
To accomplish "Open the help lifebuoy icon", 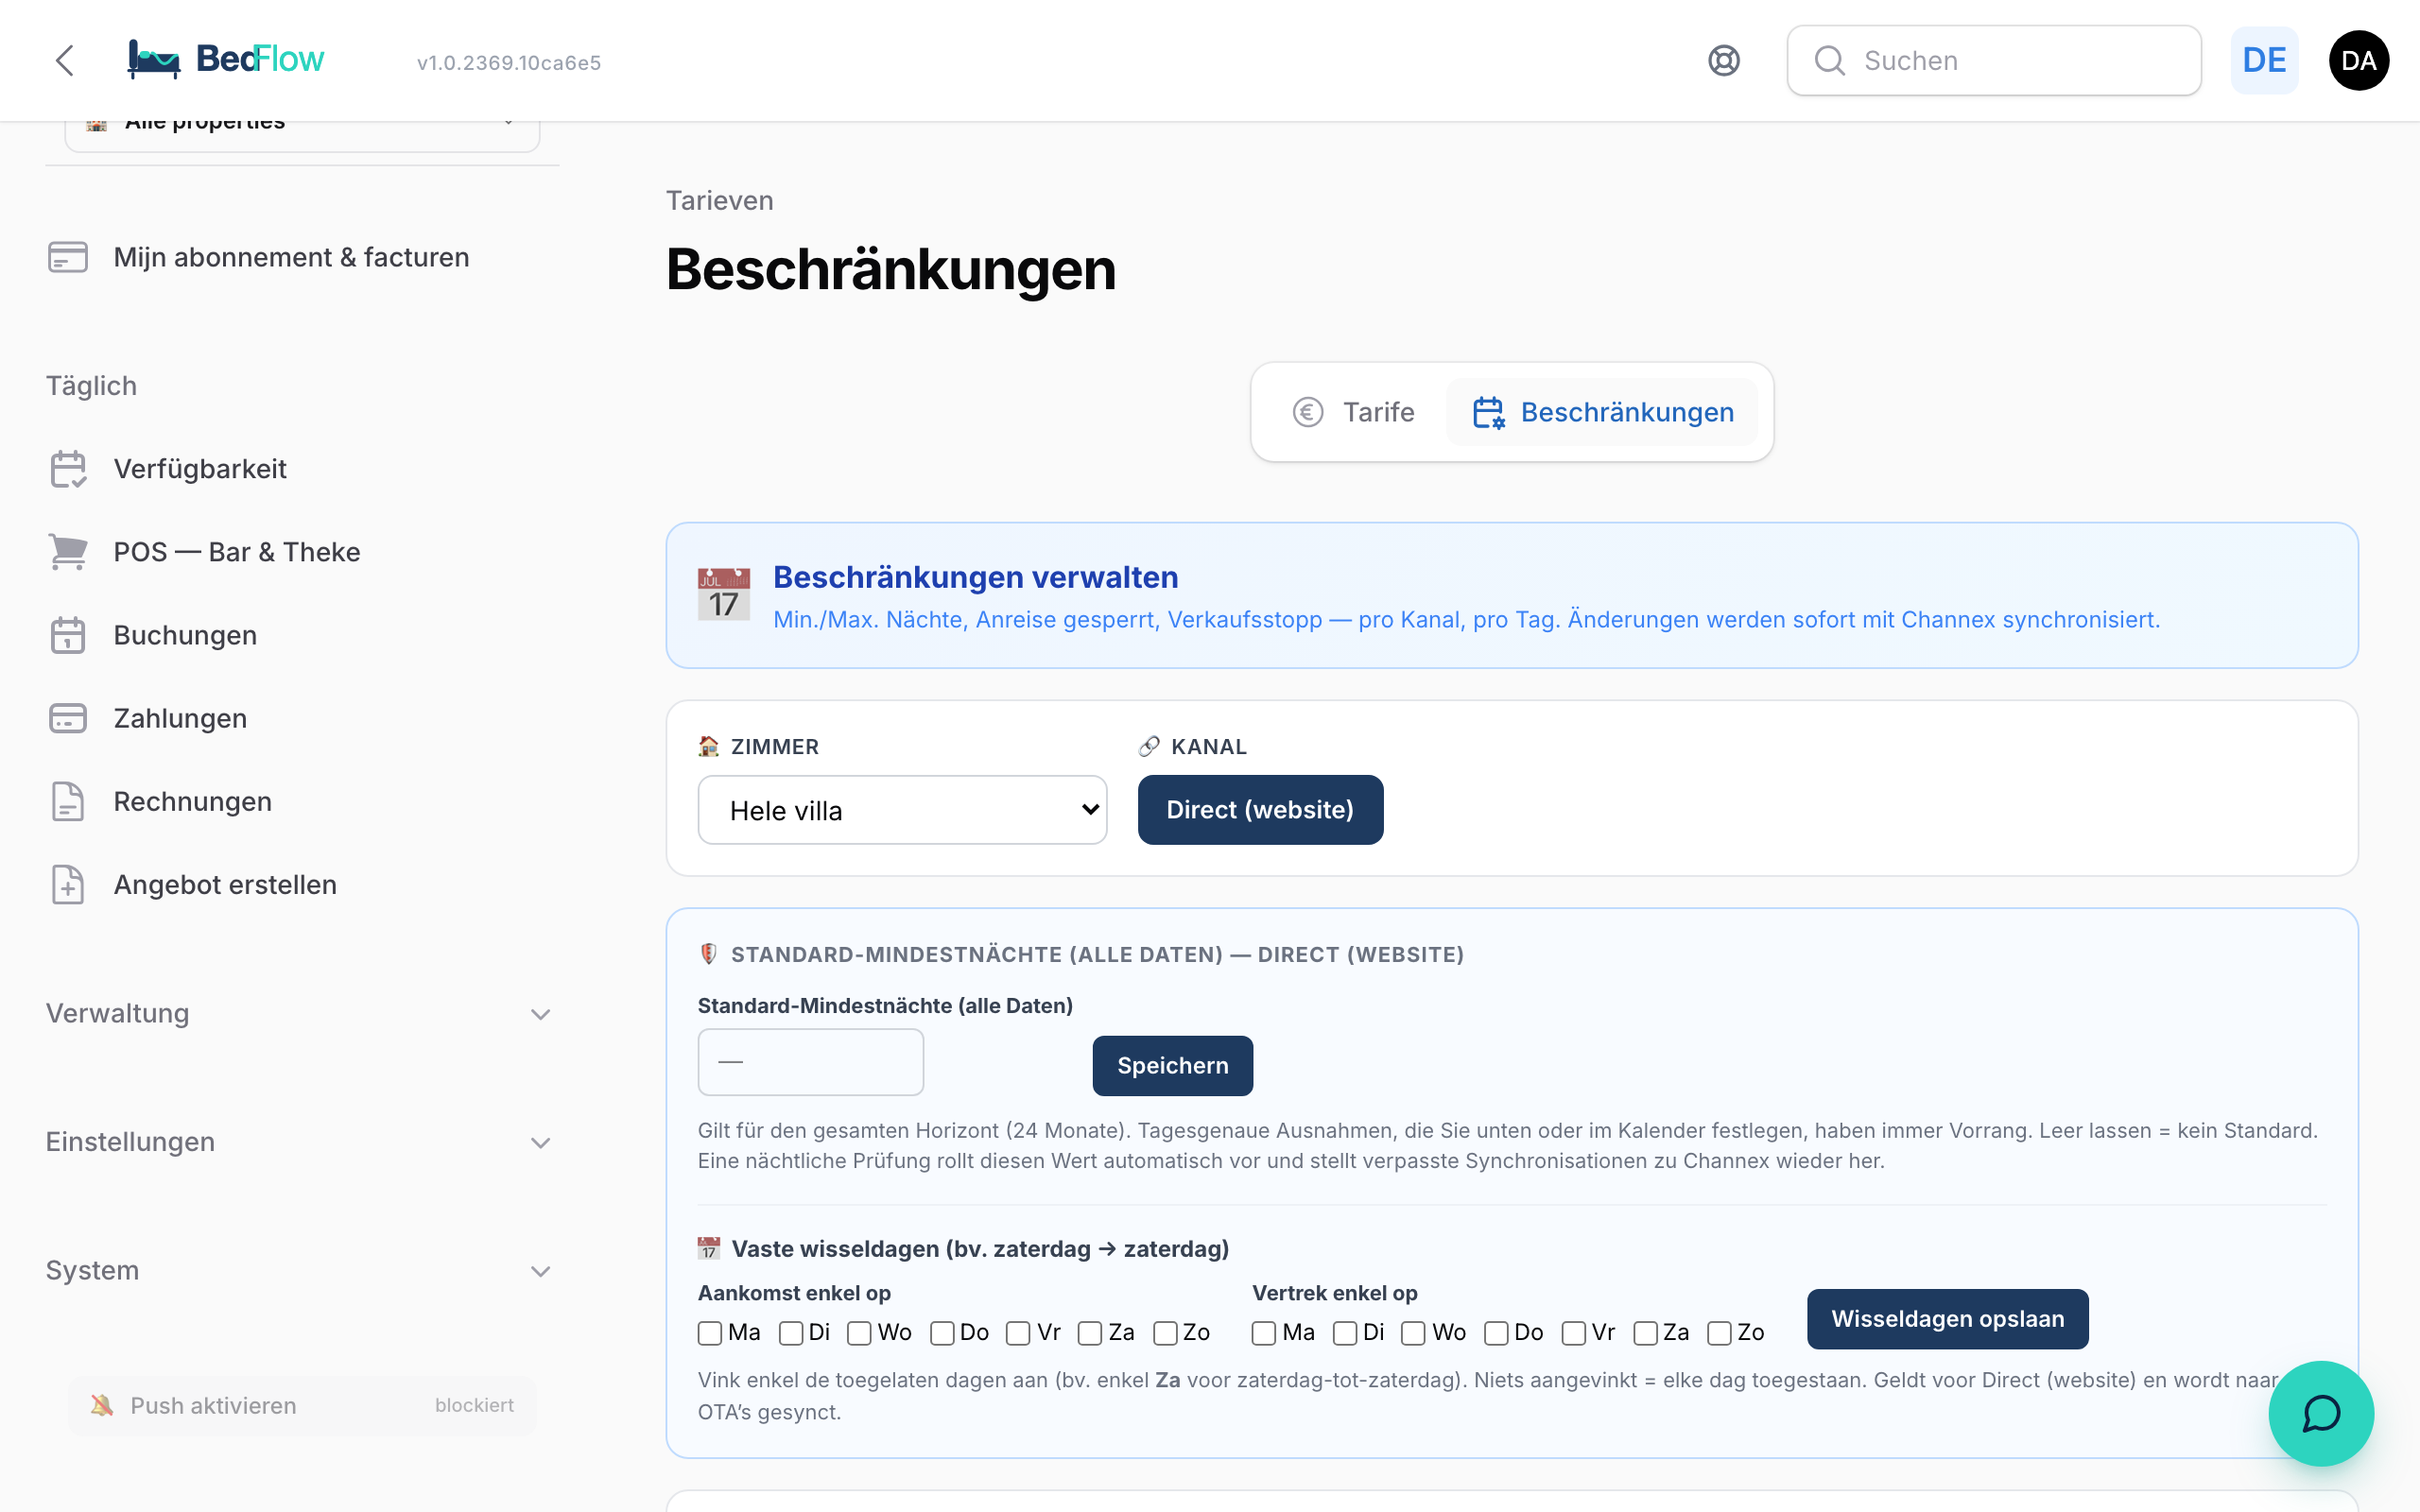I will tap(1723, 61).
